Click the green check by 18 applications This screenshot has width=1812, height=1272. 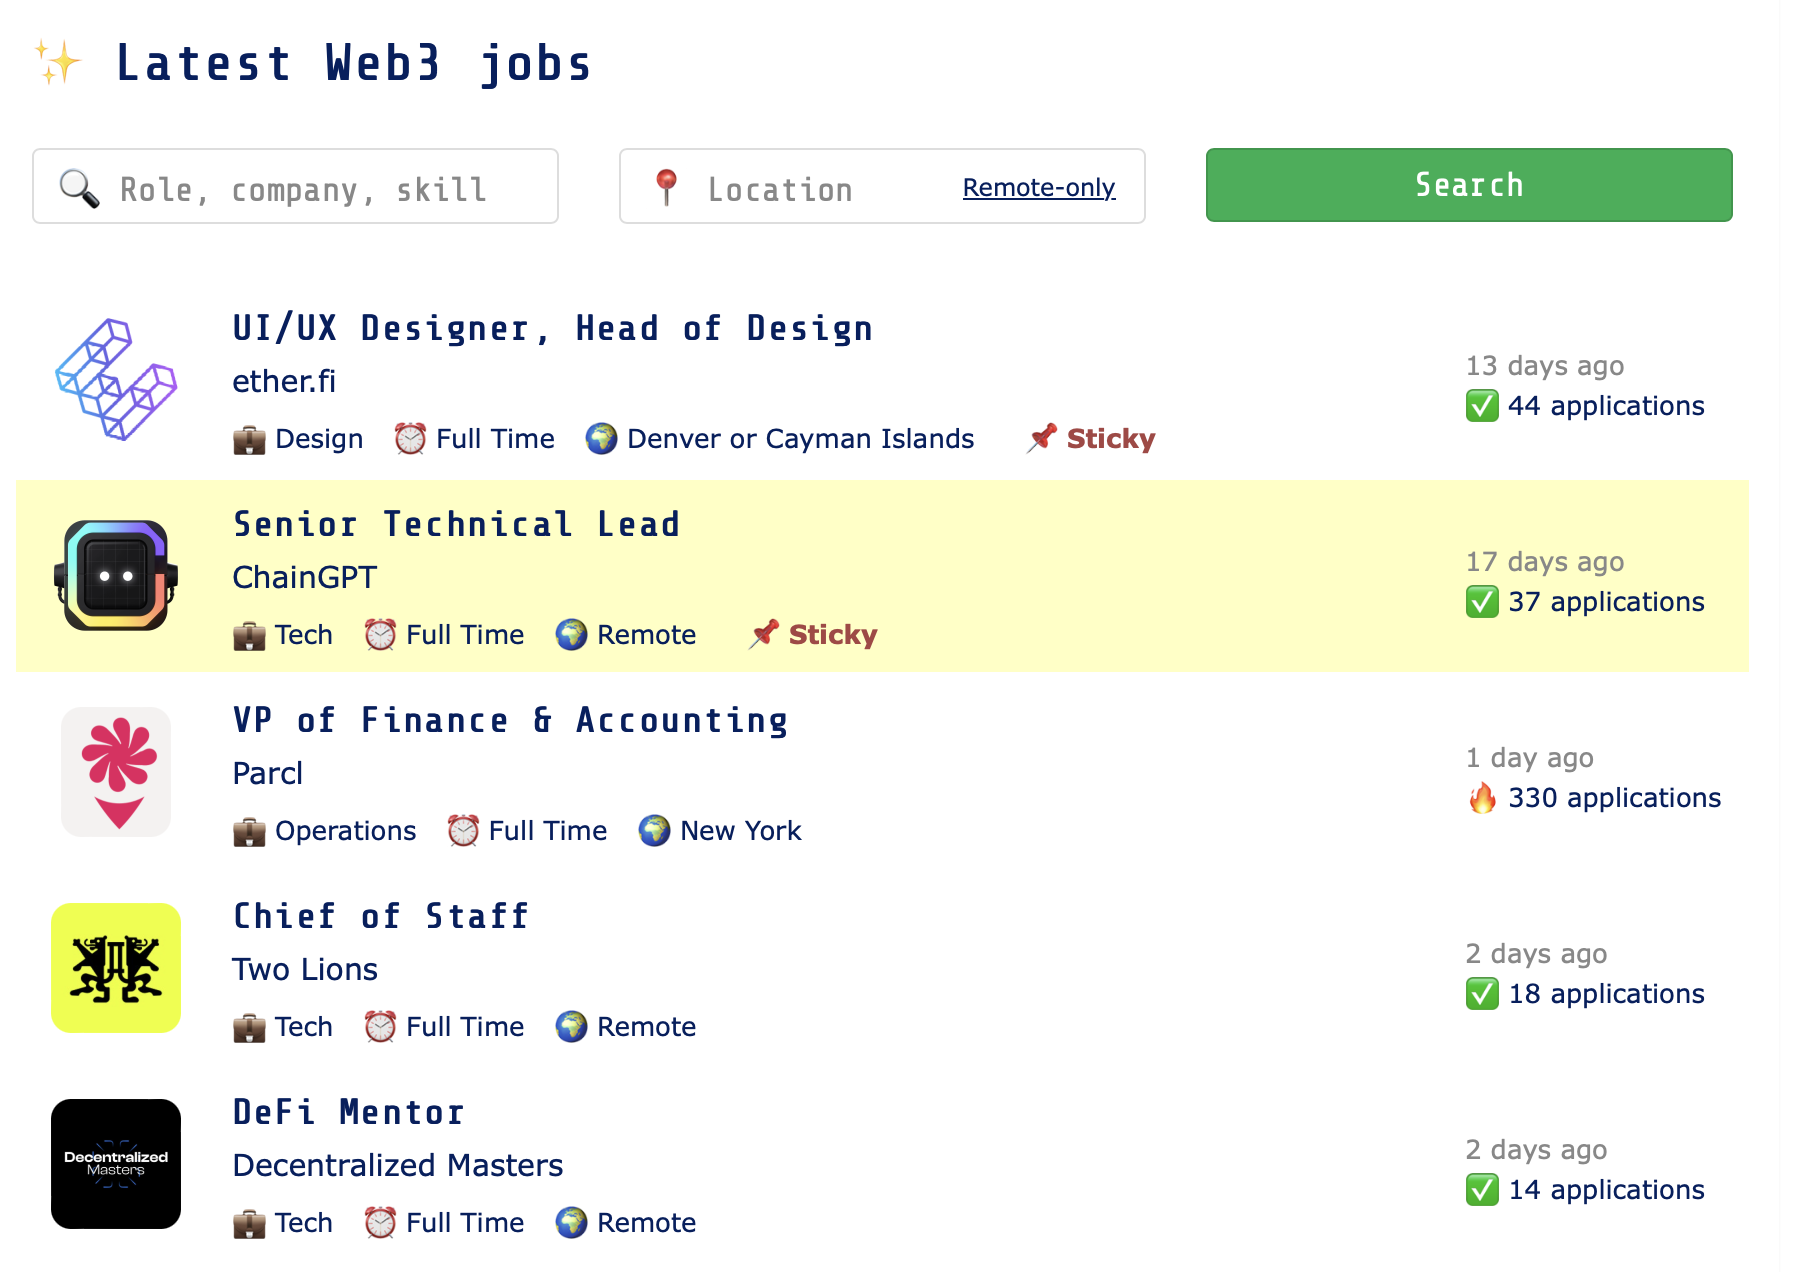(1482, 994)
